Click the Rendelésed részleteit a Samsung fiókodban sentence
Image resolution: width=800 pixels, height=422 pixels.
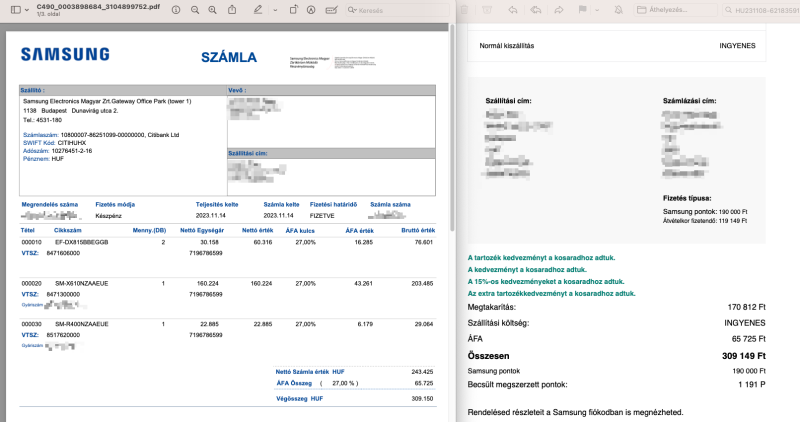[x=575, y=412]
